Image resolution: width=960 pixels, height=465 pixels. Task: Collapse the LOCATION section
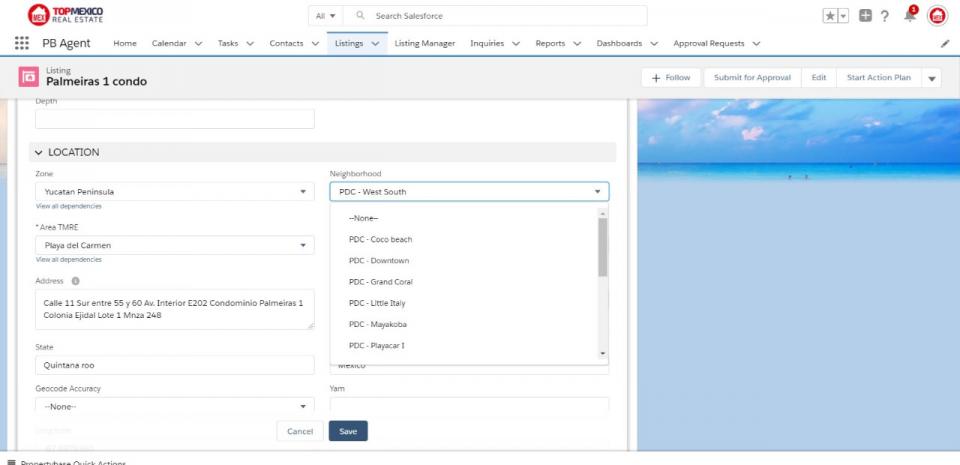(x=40, y=152)
